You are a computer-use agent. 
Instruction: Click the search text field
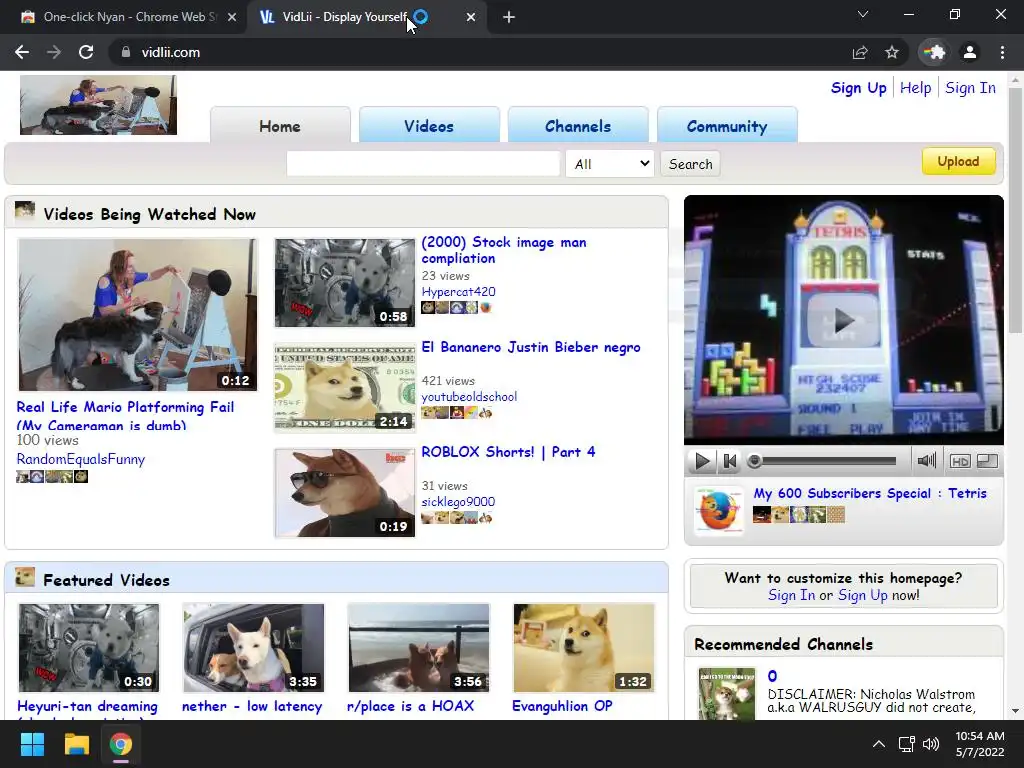pyautogui.click(x=423, y=164)
